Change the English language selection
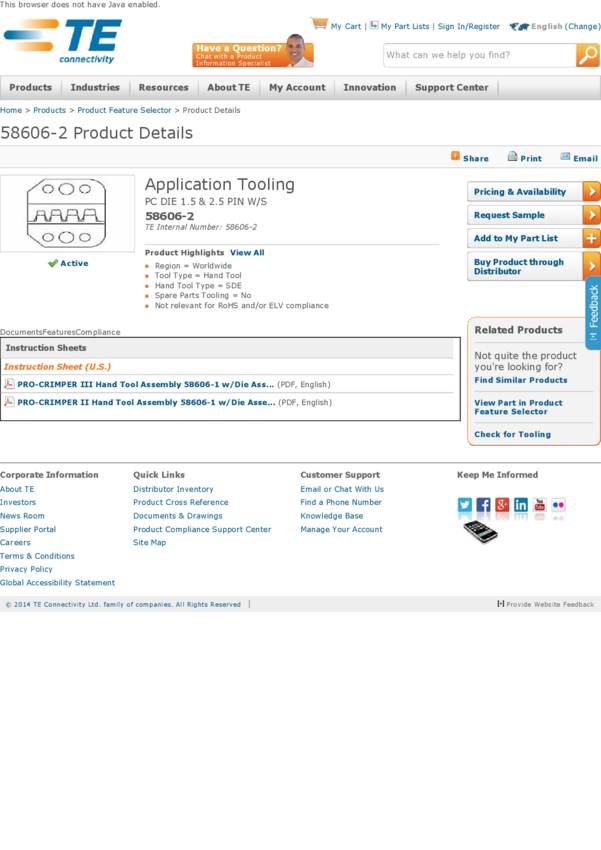Image resolution: width=601 pixels, height=850 pixels. 582,27
